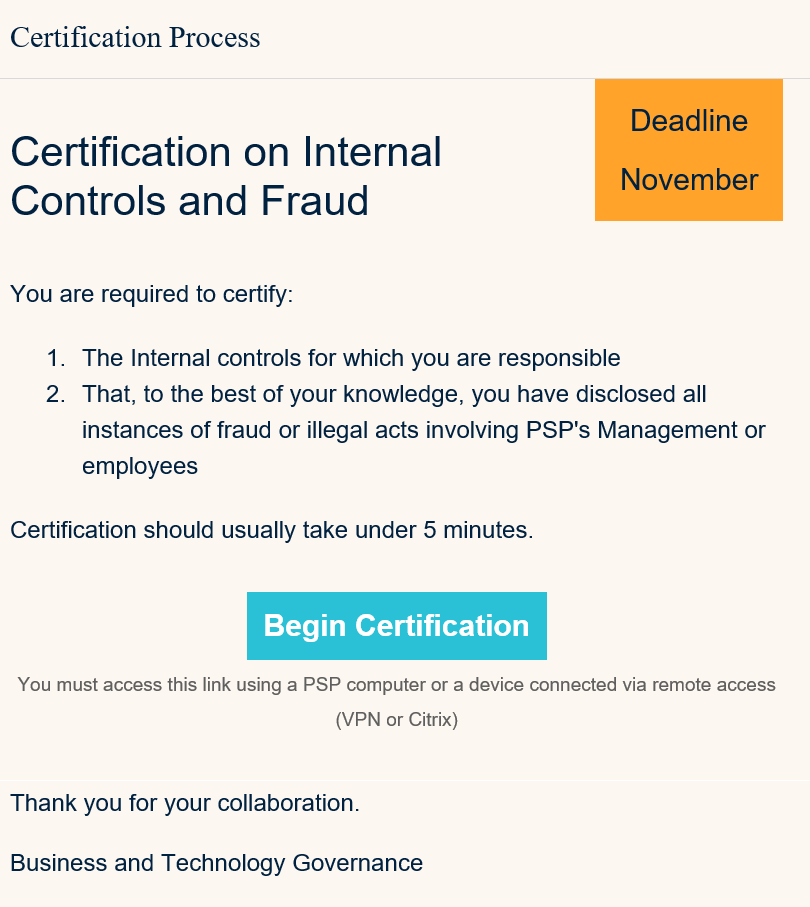Click the "(VPN or Citrix)" text
This screenshot has width=810, height=907.
pos(396,719)
